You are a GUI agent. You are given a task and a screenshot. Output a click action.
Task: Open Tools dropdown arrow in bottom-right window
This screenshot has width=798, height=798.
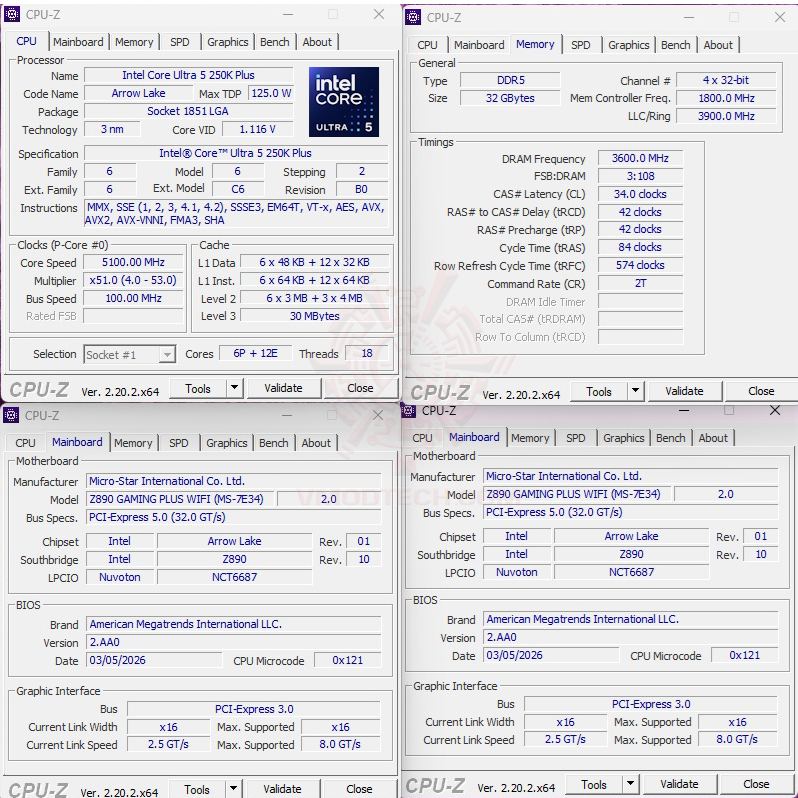(x=630, y=784)
